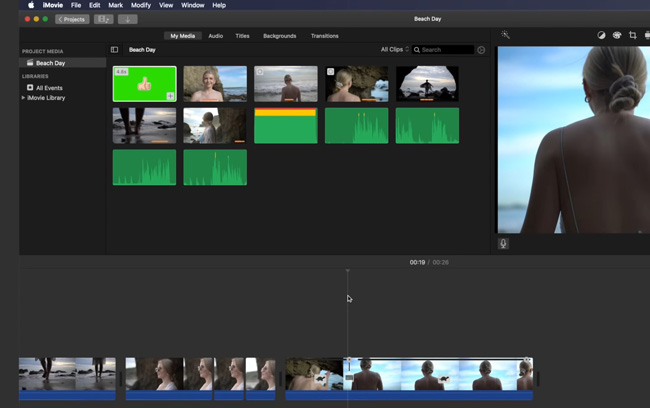
Task: Click the Beach Day browser header label
Action: pos(142,50)
